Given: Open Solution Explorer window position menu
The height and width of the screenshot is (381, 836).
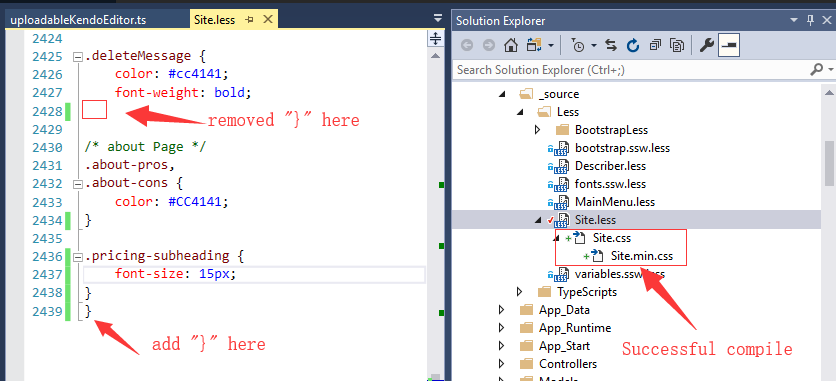Looking at the screenshot, I should (795, 21).
